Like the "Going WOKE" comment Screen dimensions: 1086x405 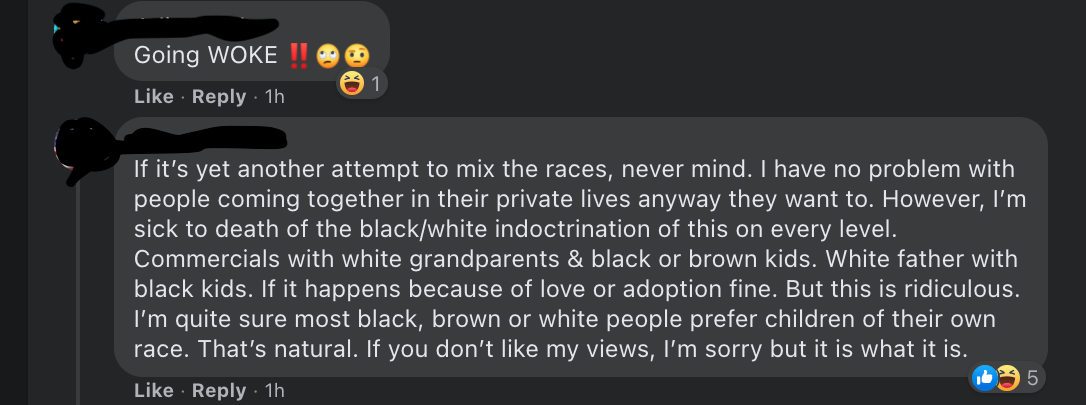tap(153, 97)
